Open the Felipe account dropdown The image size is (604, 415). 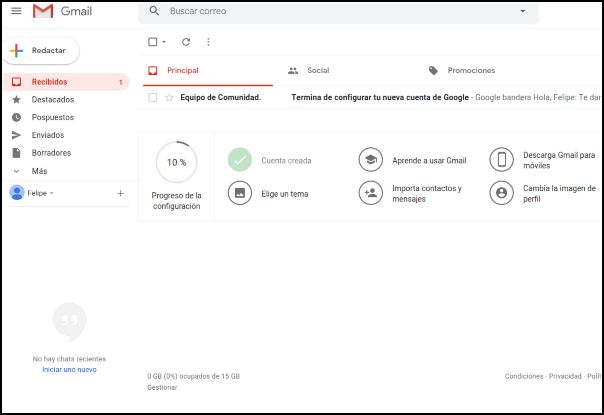52,193
